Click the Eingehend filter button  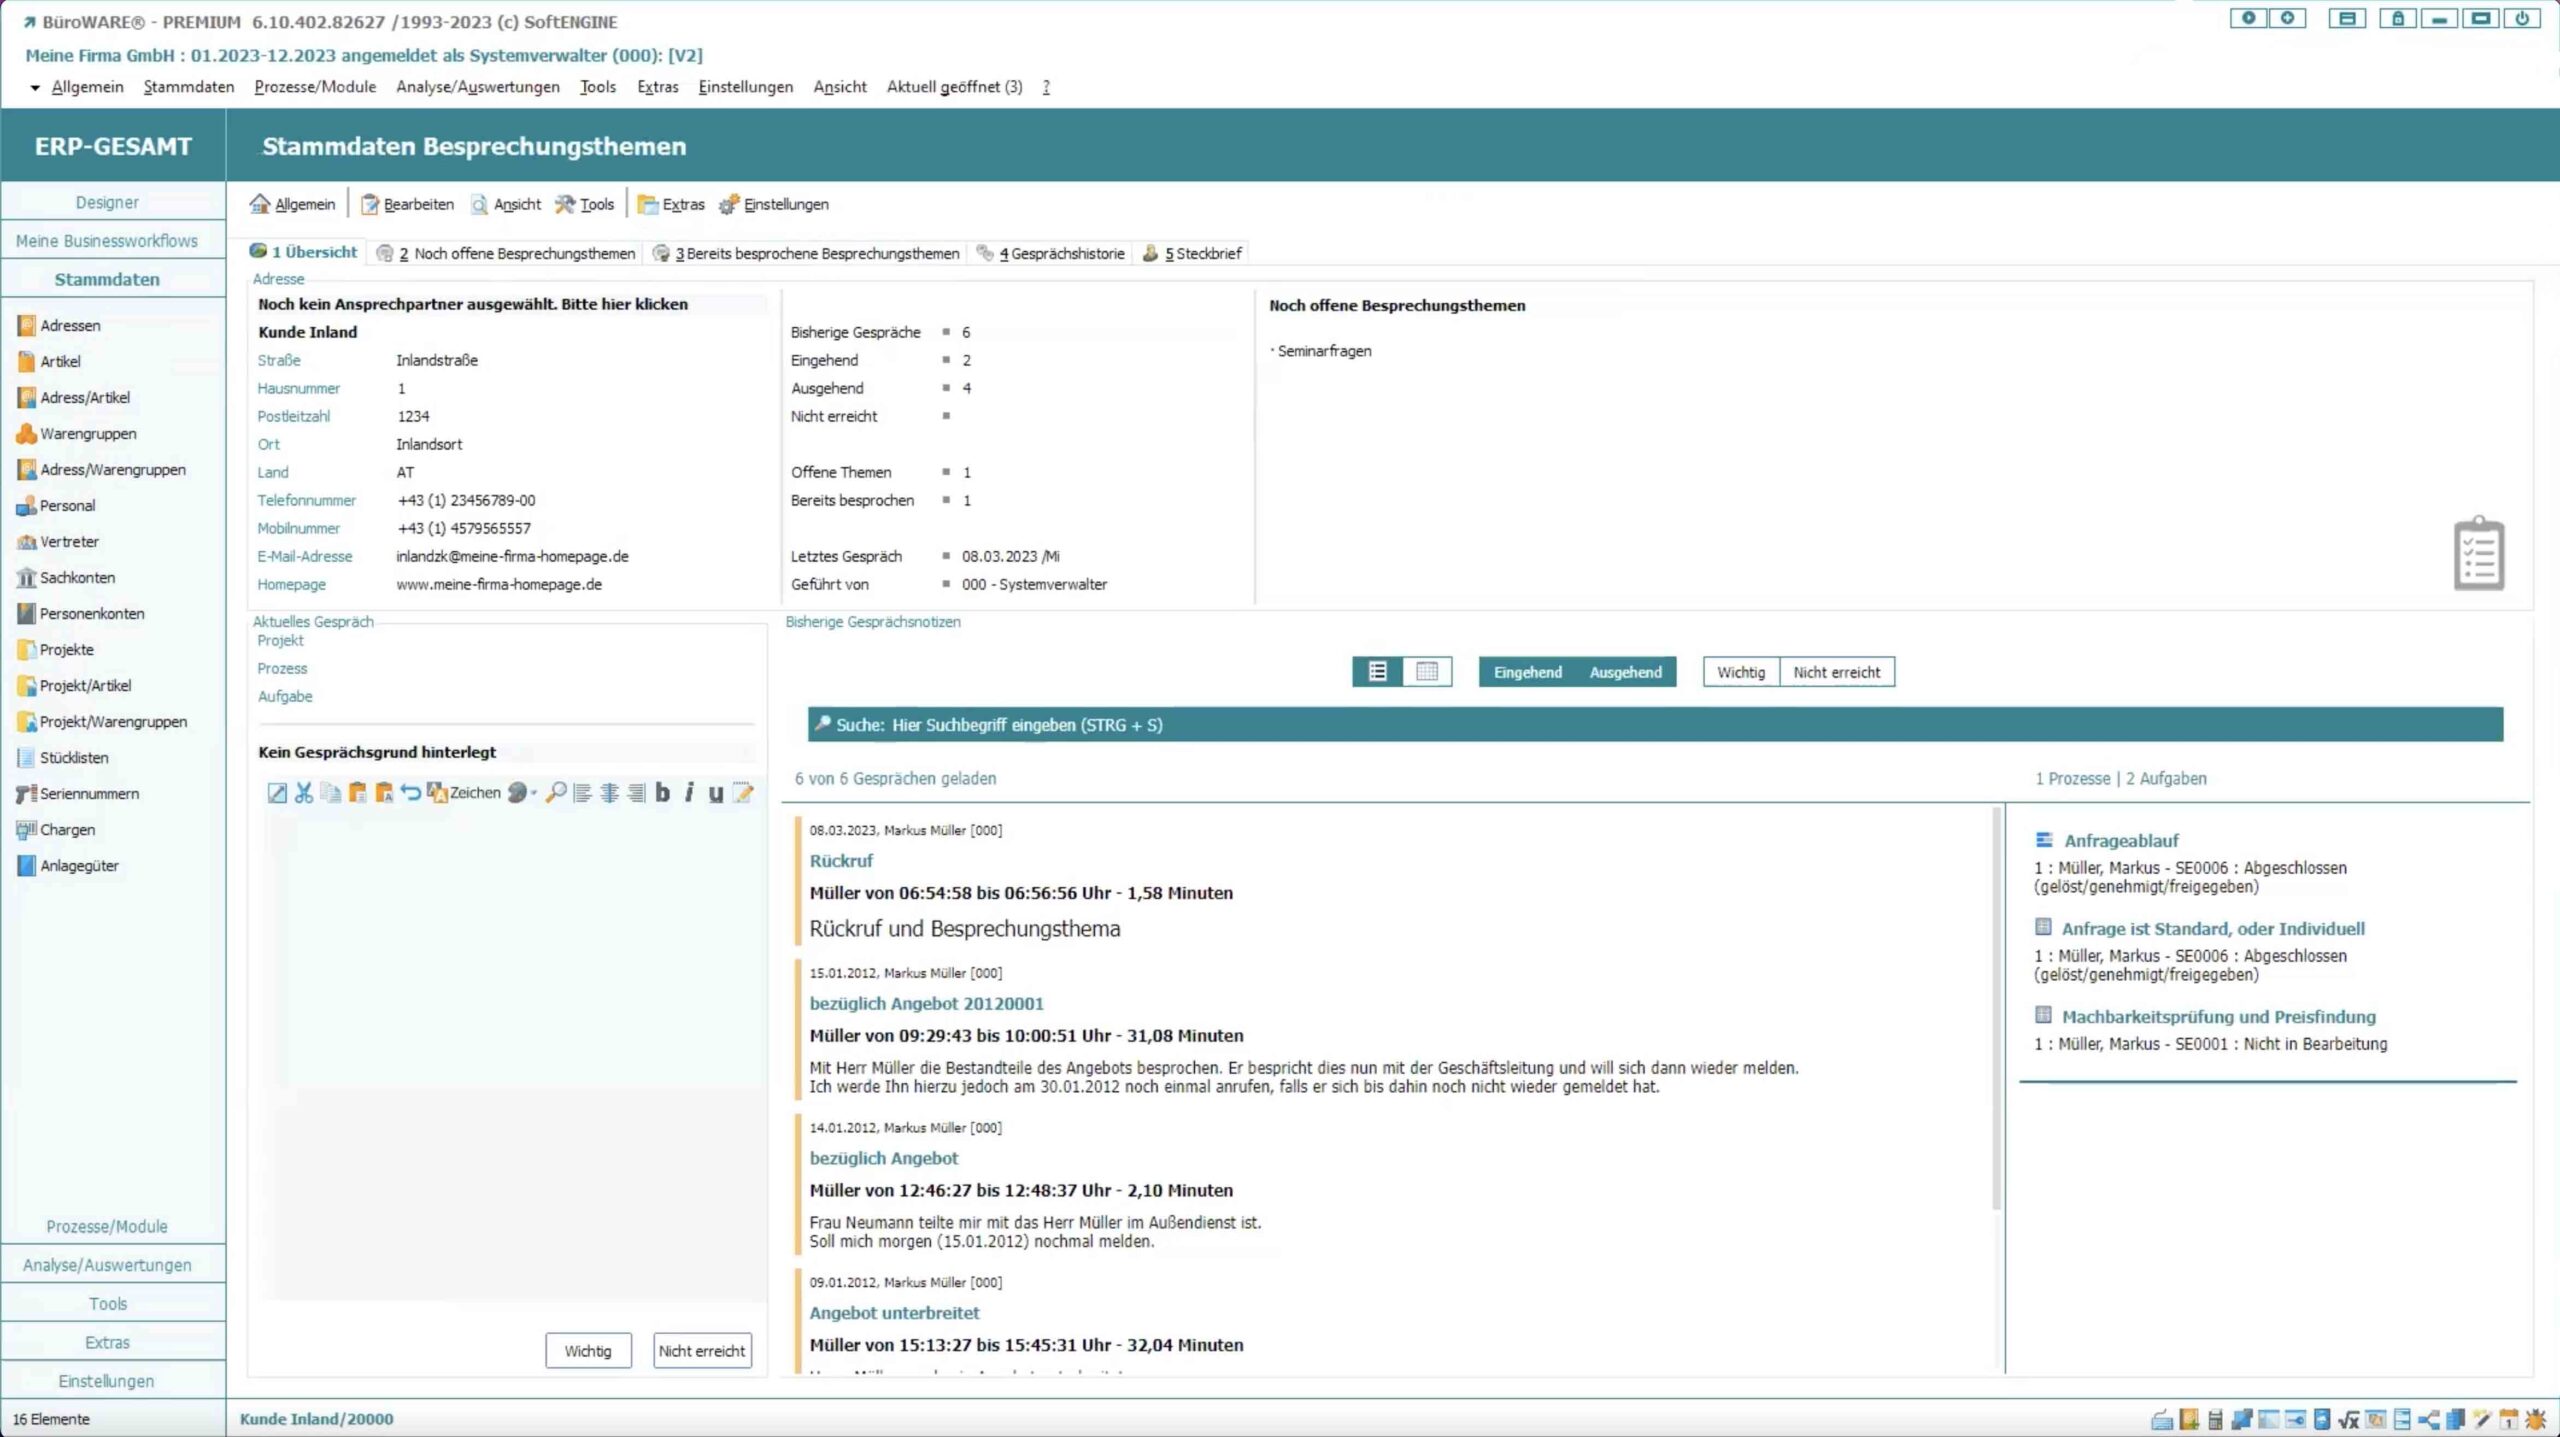[x=1527, y=672]
